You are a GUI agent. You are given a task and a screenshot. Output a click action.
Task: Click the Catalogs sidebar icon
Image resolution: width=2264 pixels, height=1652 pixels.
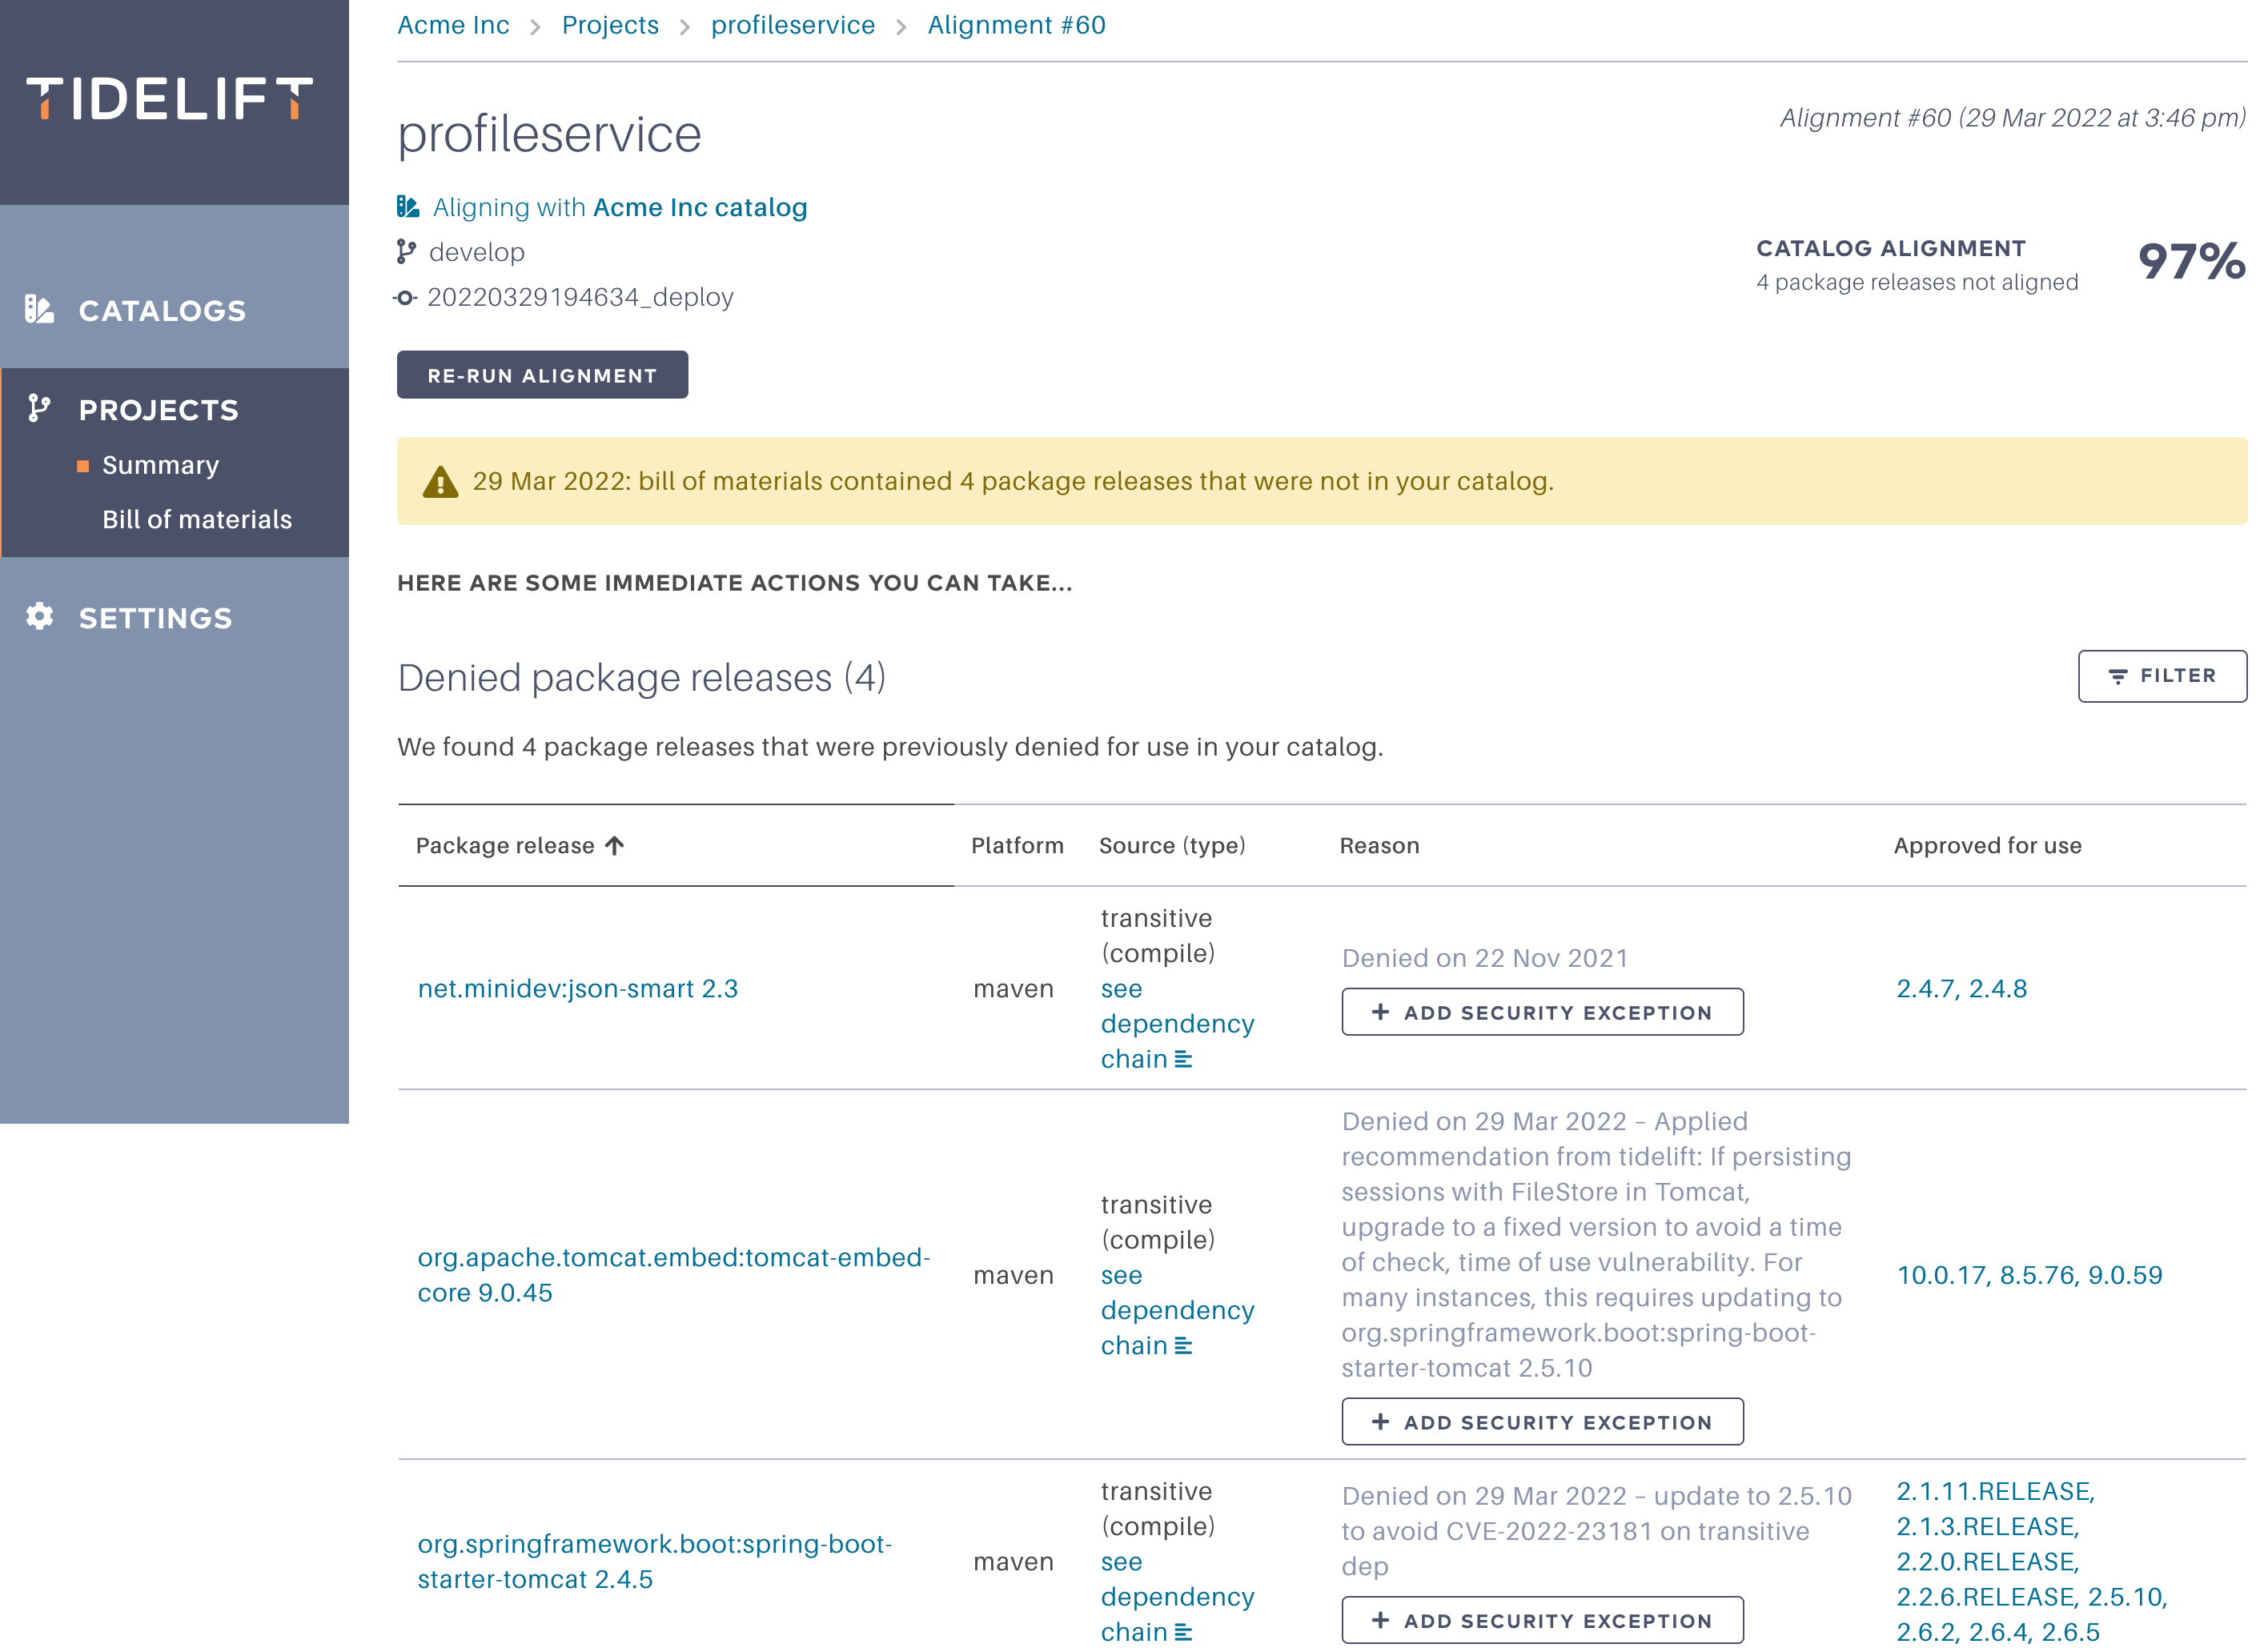click(x=39, y=309)
